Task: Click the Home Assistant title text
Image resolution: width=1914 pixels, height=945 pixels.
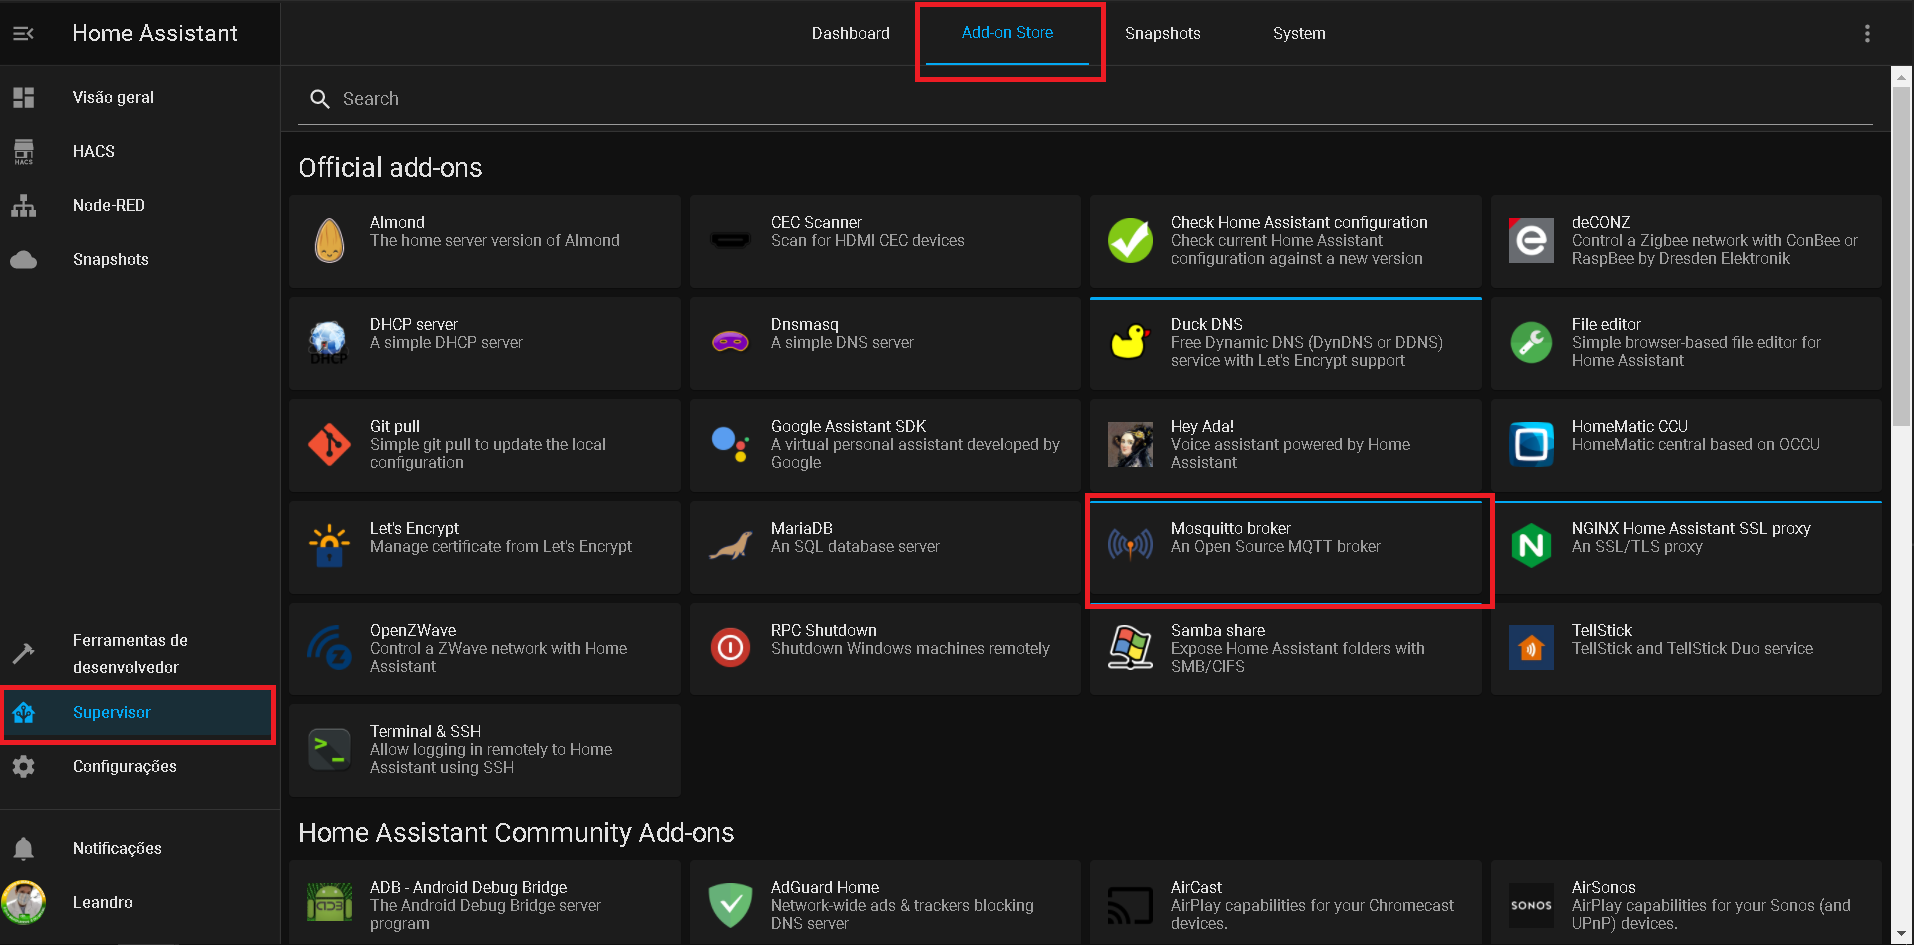Action: coord(155,33)
